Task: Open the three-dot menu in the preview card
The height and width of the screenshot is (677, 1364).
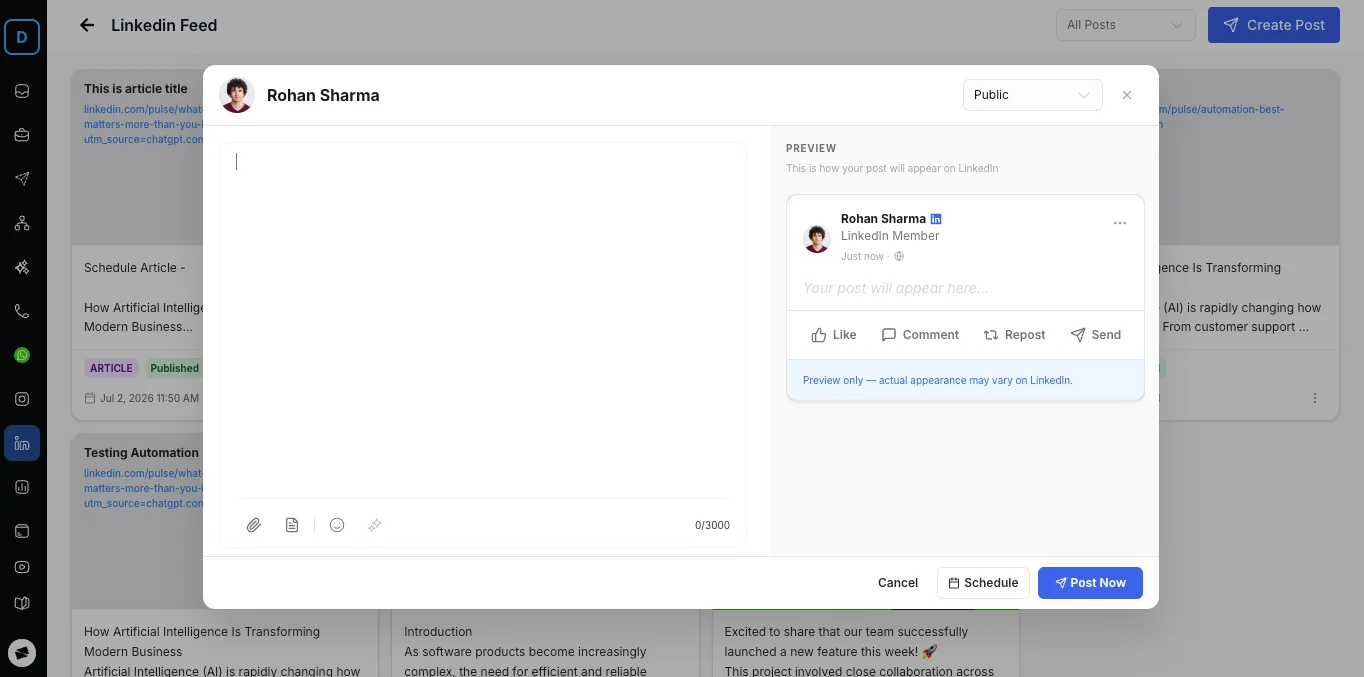Action: pos(1120,223)
